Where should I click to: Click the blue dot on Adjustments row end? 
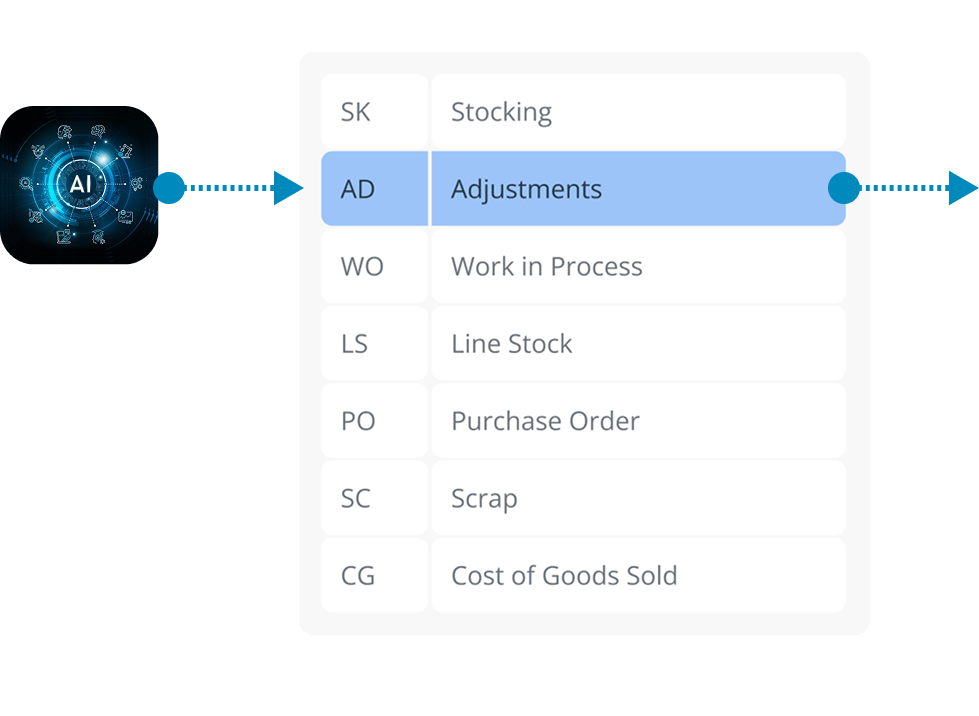[844, 187]
